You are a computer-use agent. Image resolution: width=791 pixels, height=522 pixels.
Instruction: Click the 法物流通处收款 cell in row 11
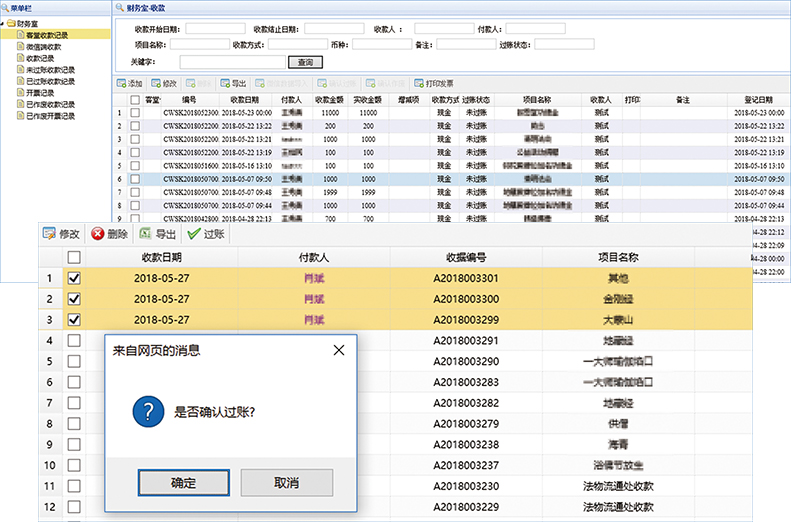[618, 486]
